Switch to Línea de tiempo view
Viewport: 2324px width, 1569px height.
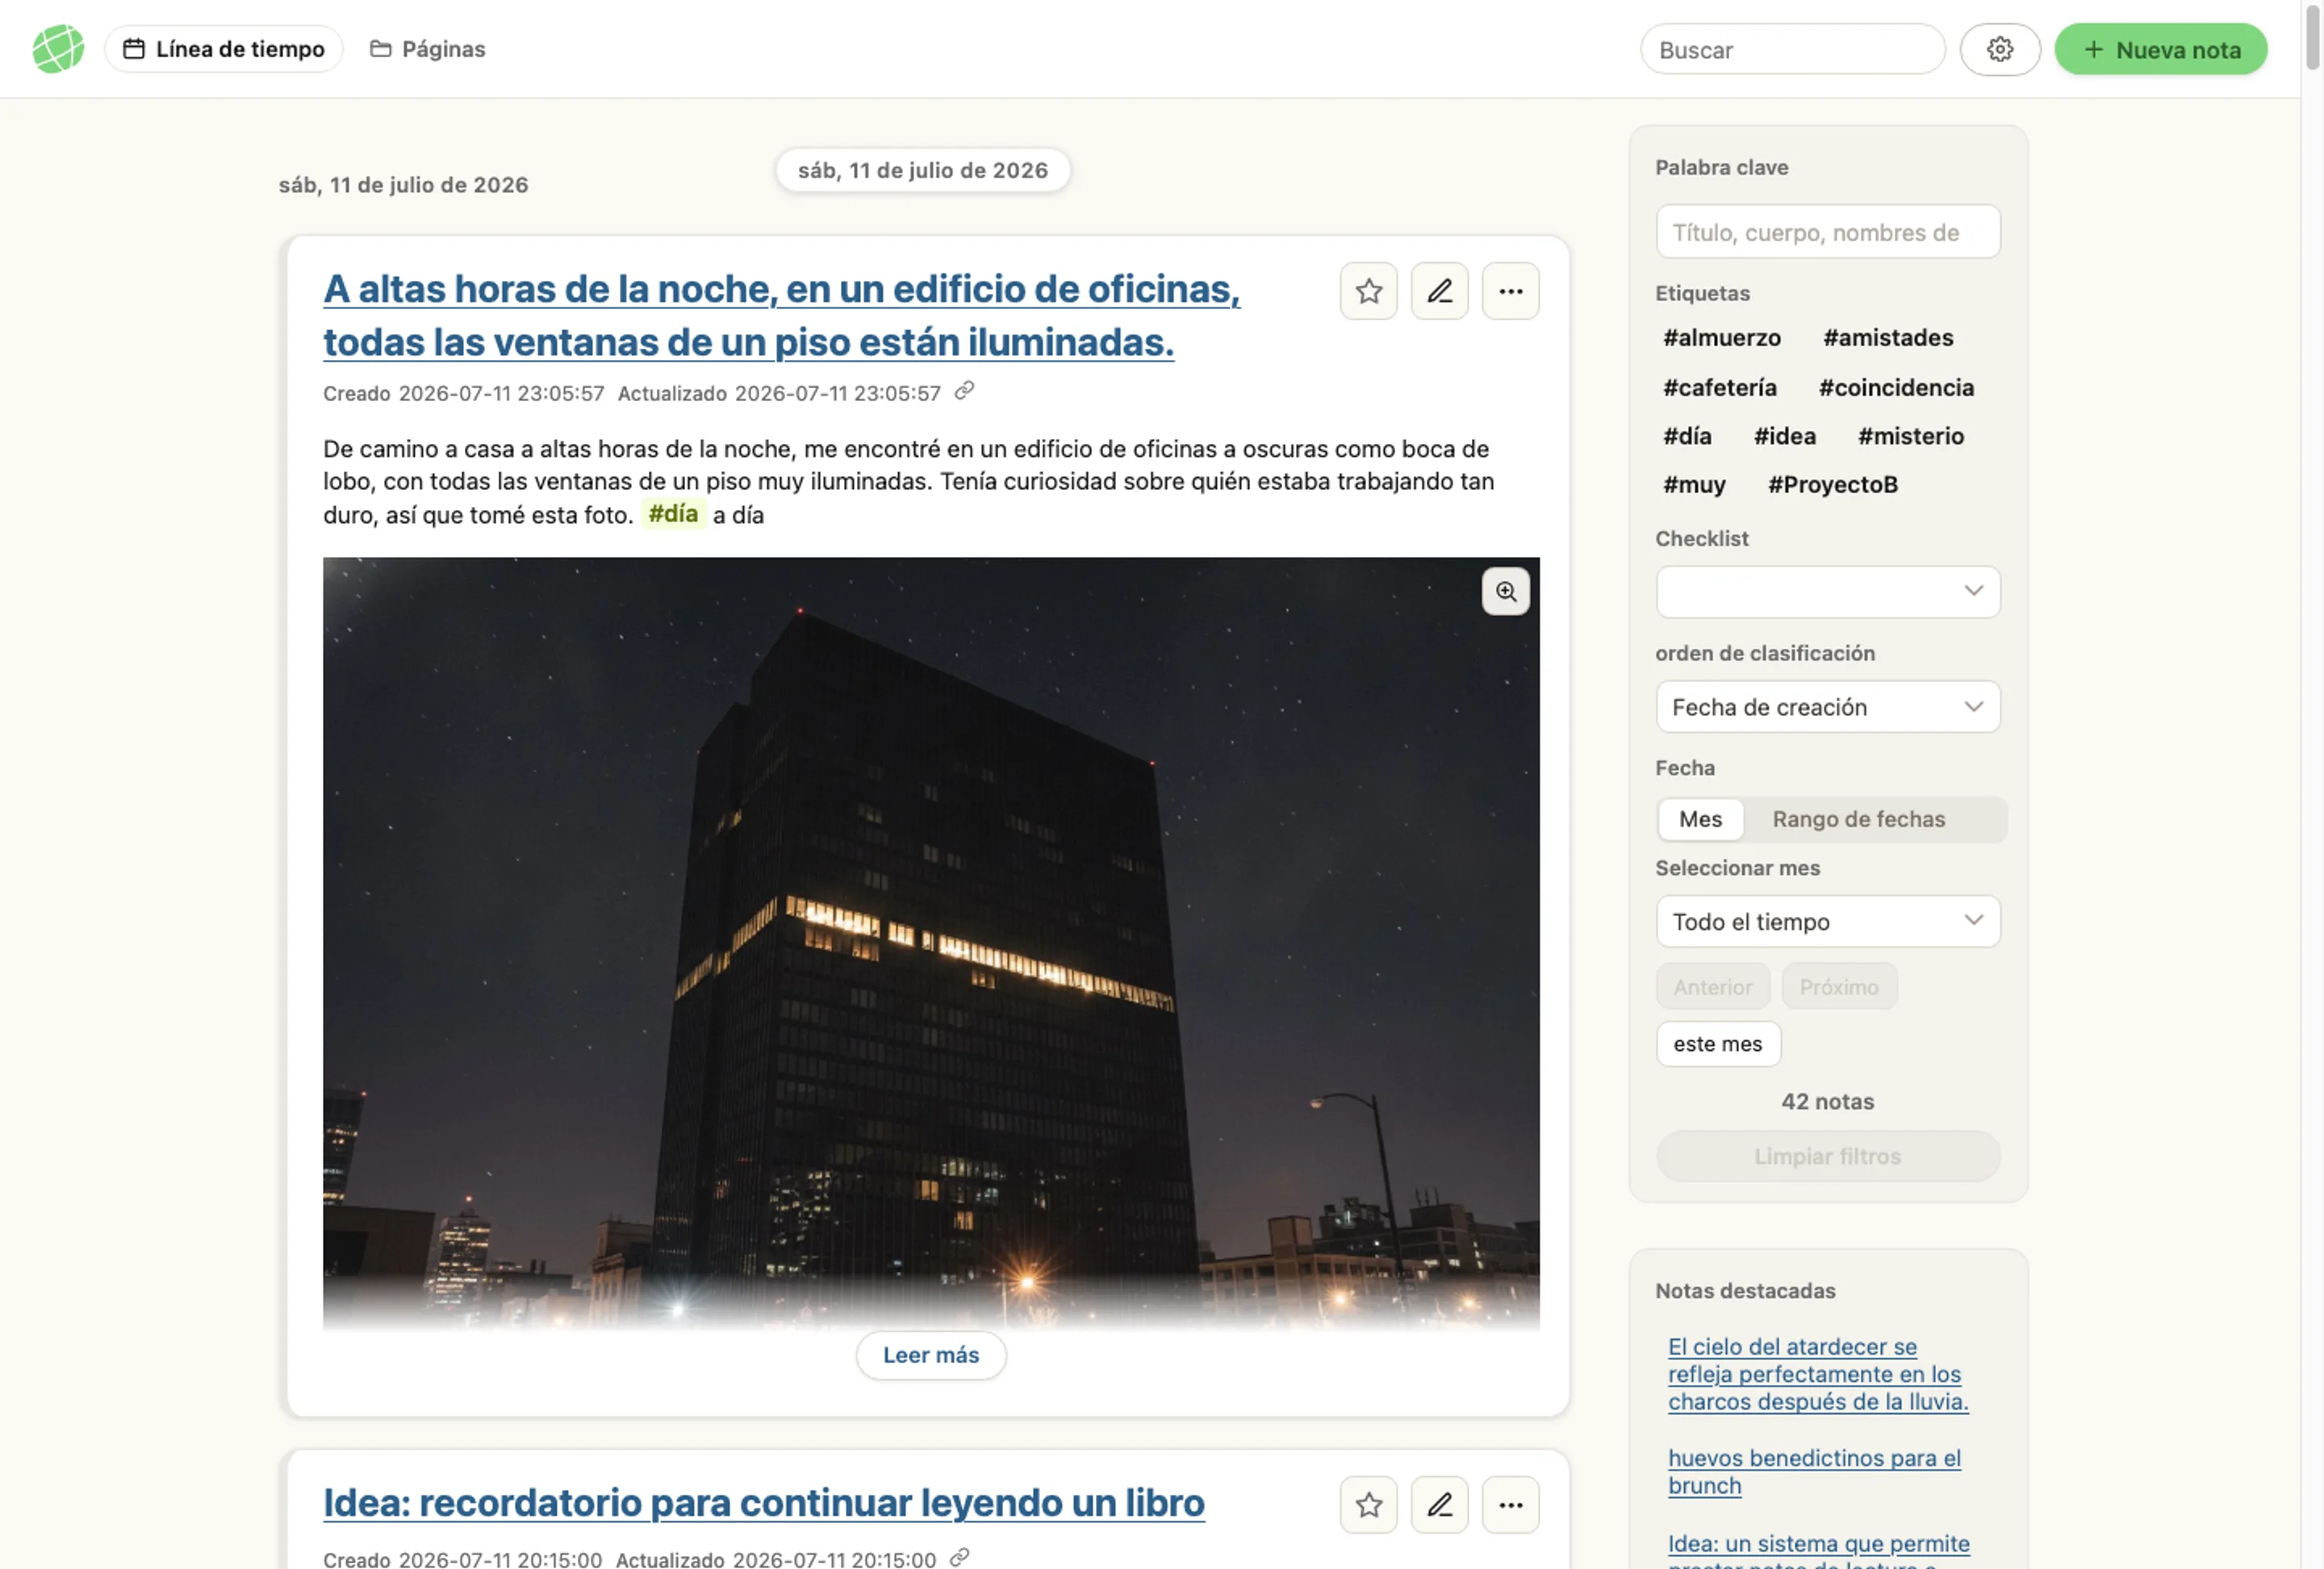(224, 49)
